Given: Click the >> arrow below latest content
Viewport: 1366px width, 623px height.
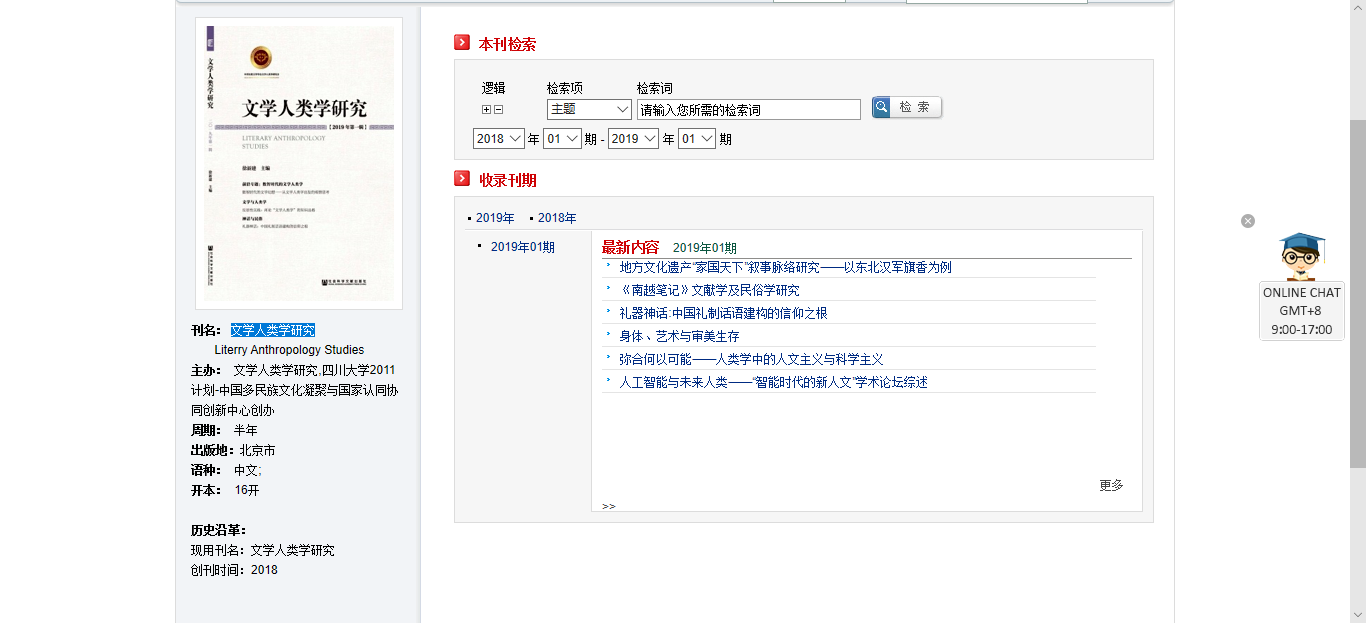Looking at the screenshot, I should [x=608, y=506].
